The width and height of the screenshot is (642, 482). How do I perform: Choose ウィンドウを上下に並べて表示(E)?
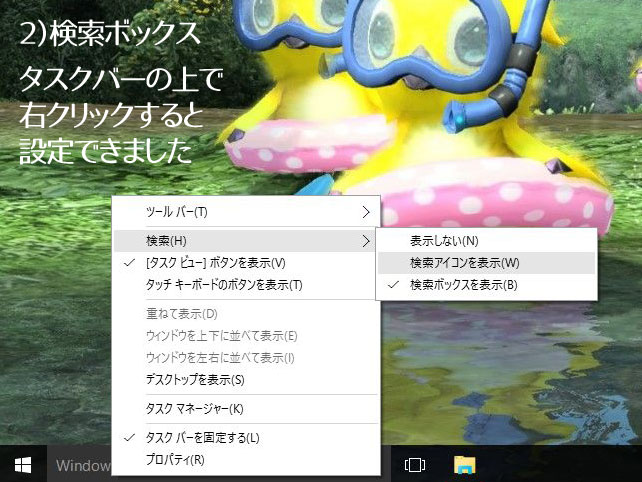click(246, 336)
